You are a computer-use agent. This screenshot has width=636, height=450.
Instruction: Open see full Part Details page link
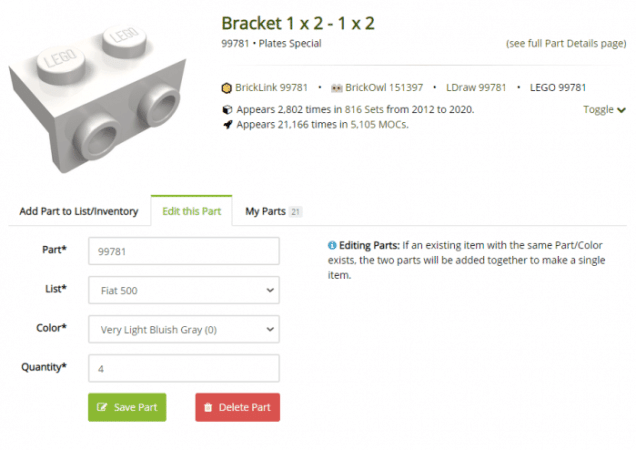click(x=566, y=43)
